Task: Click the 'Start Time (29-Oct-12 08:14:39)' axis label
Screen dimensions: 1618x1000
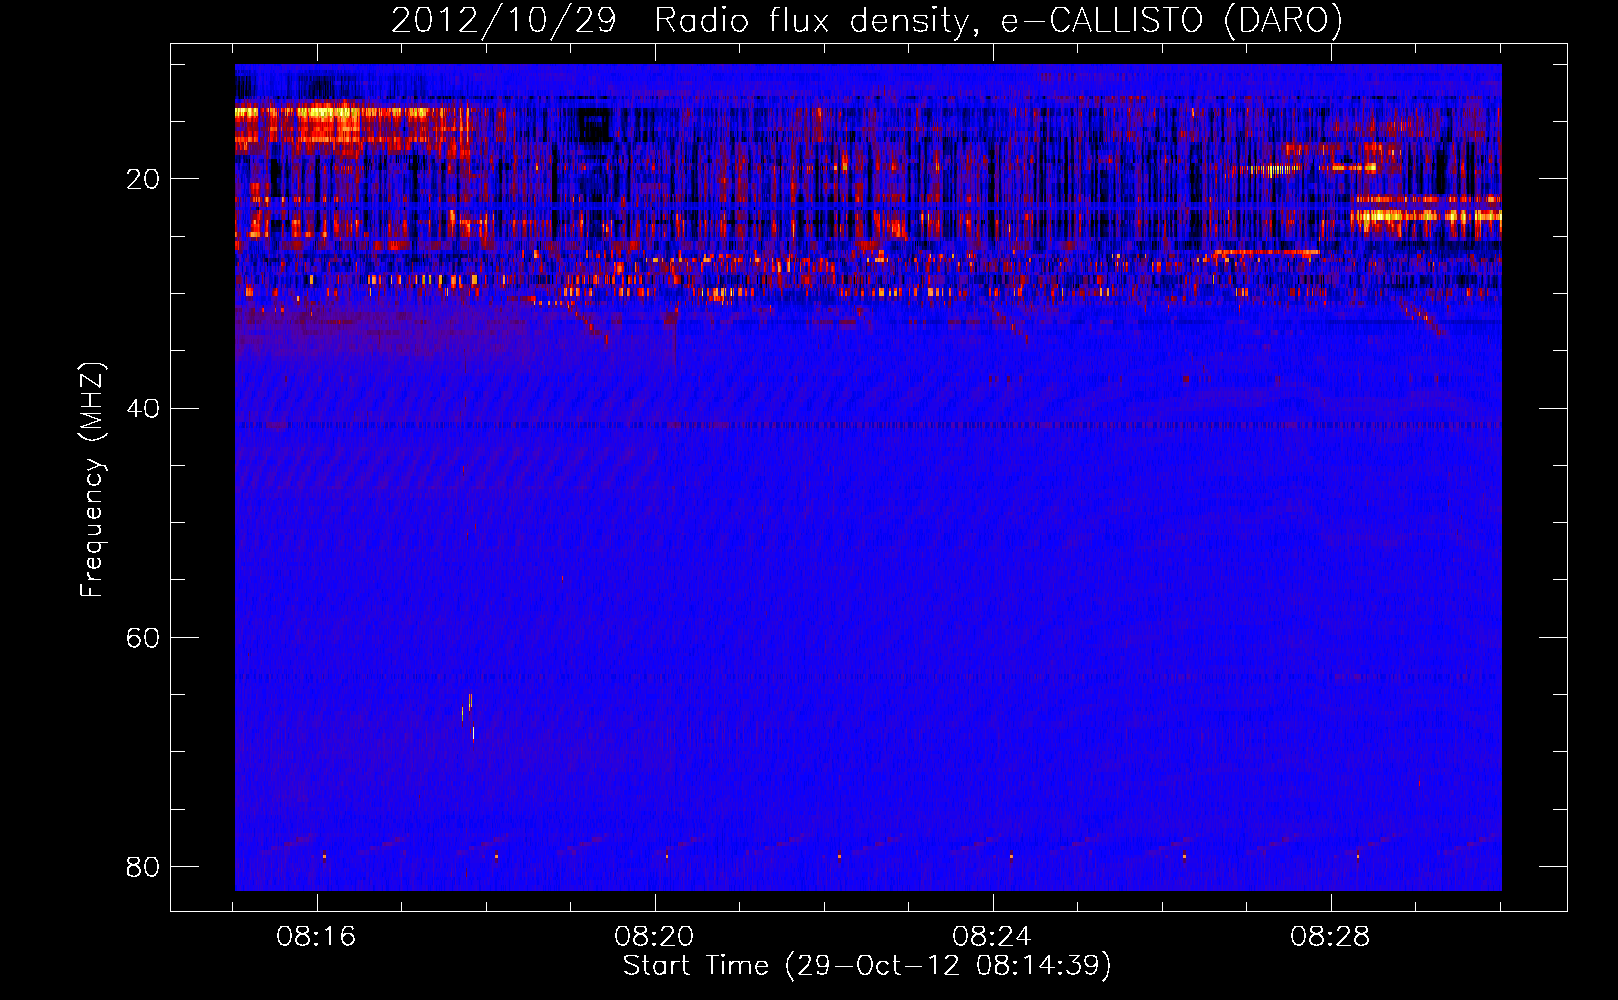Action: click(x=867, y=966)
